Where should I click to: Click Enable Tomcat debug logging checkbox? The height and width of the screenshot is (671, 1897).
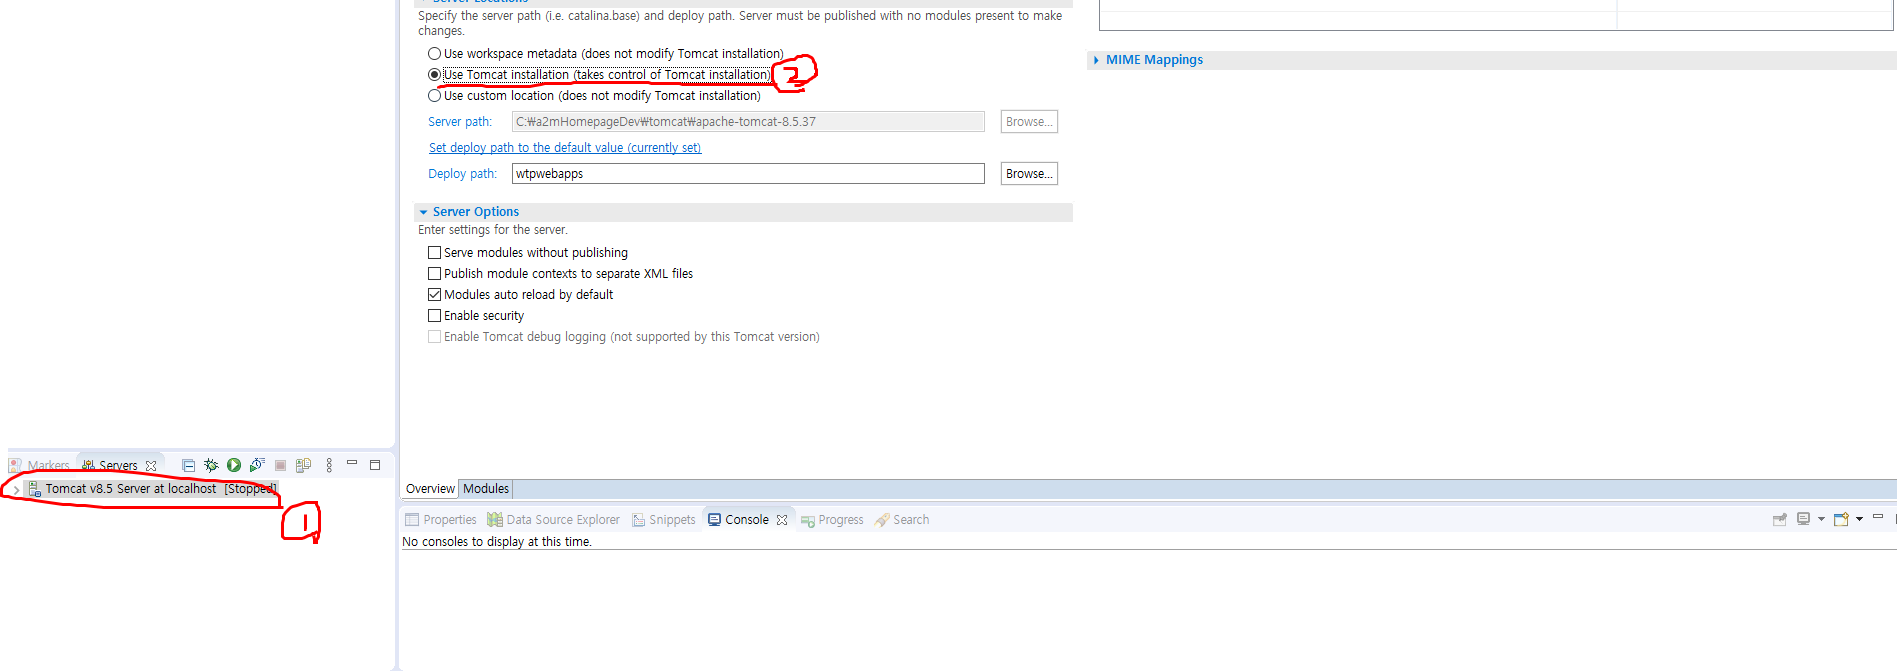434,337
